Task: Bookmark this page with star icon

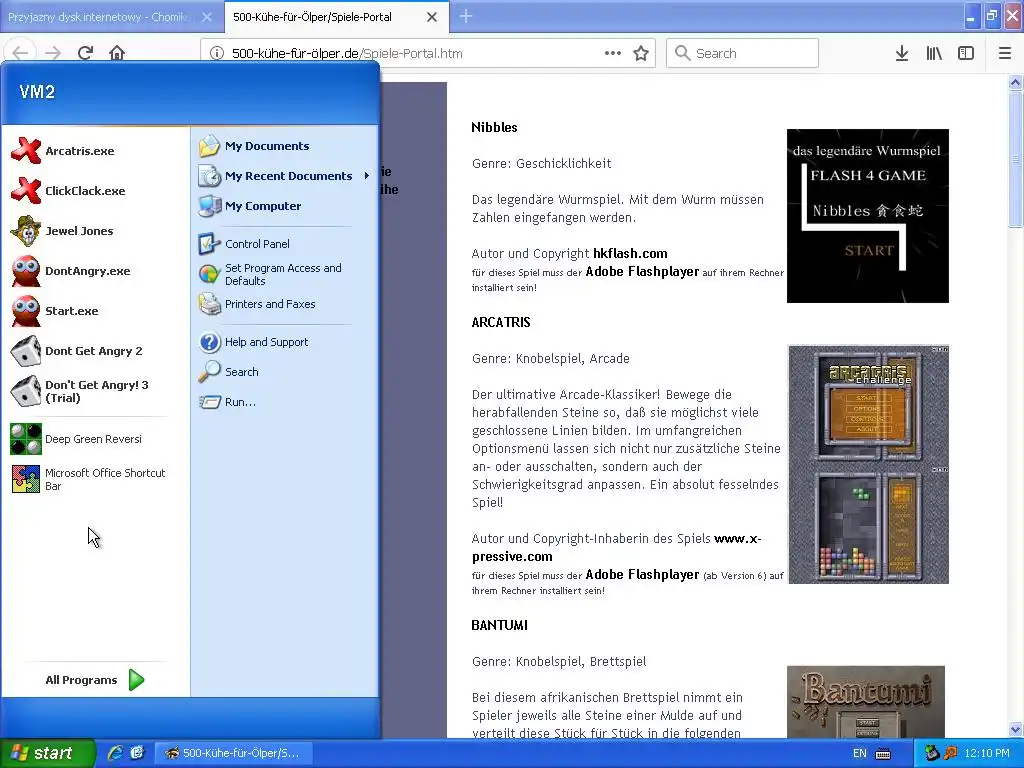Action: pyautogui.click(x=641, y=53)
